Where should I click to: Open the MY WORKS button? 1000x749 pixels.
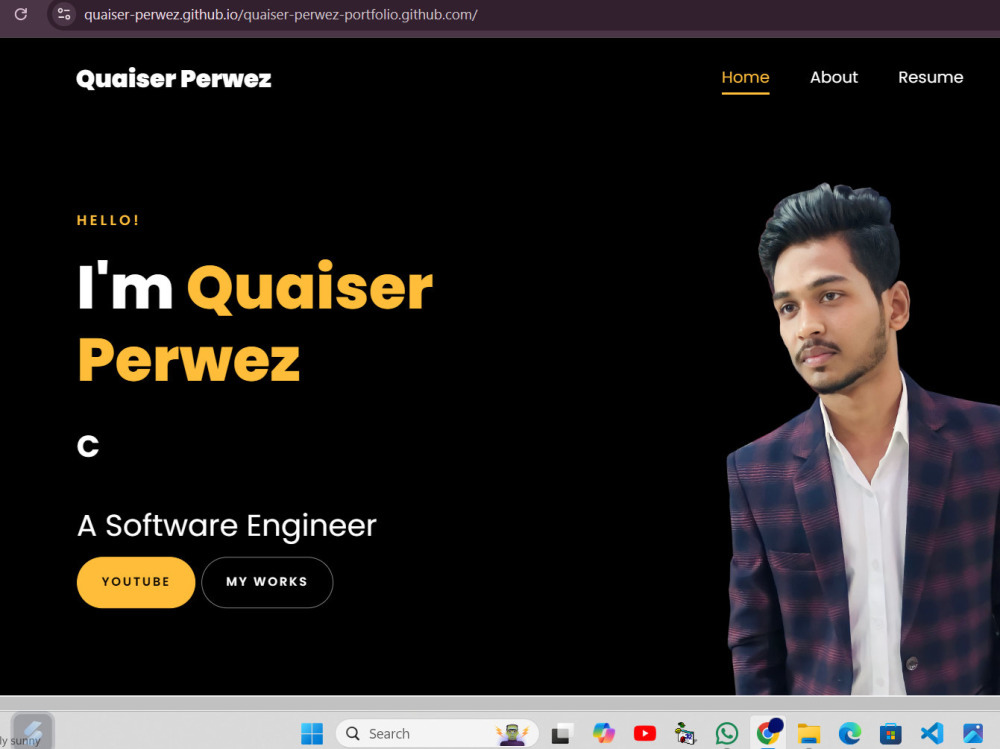coord(267,582)
